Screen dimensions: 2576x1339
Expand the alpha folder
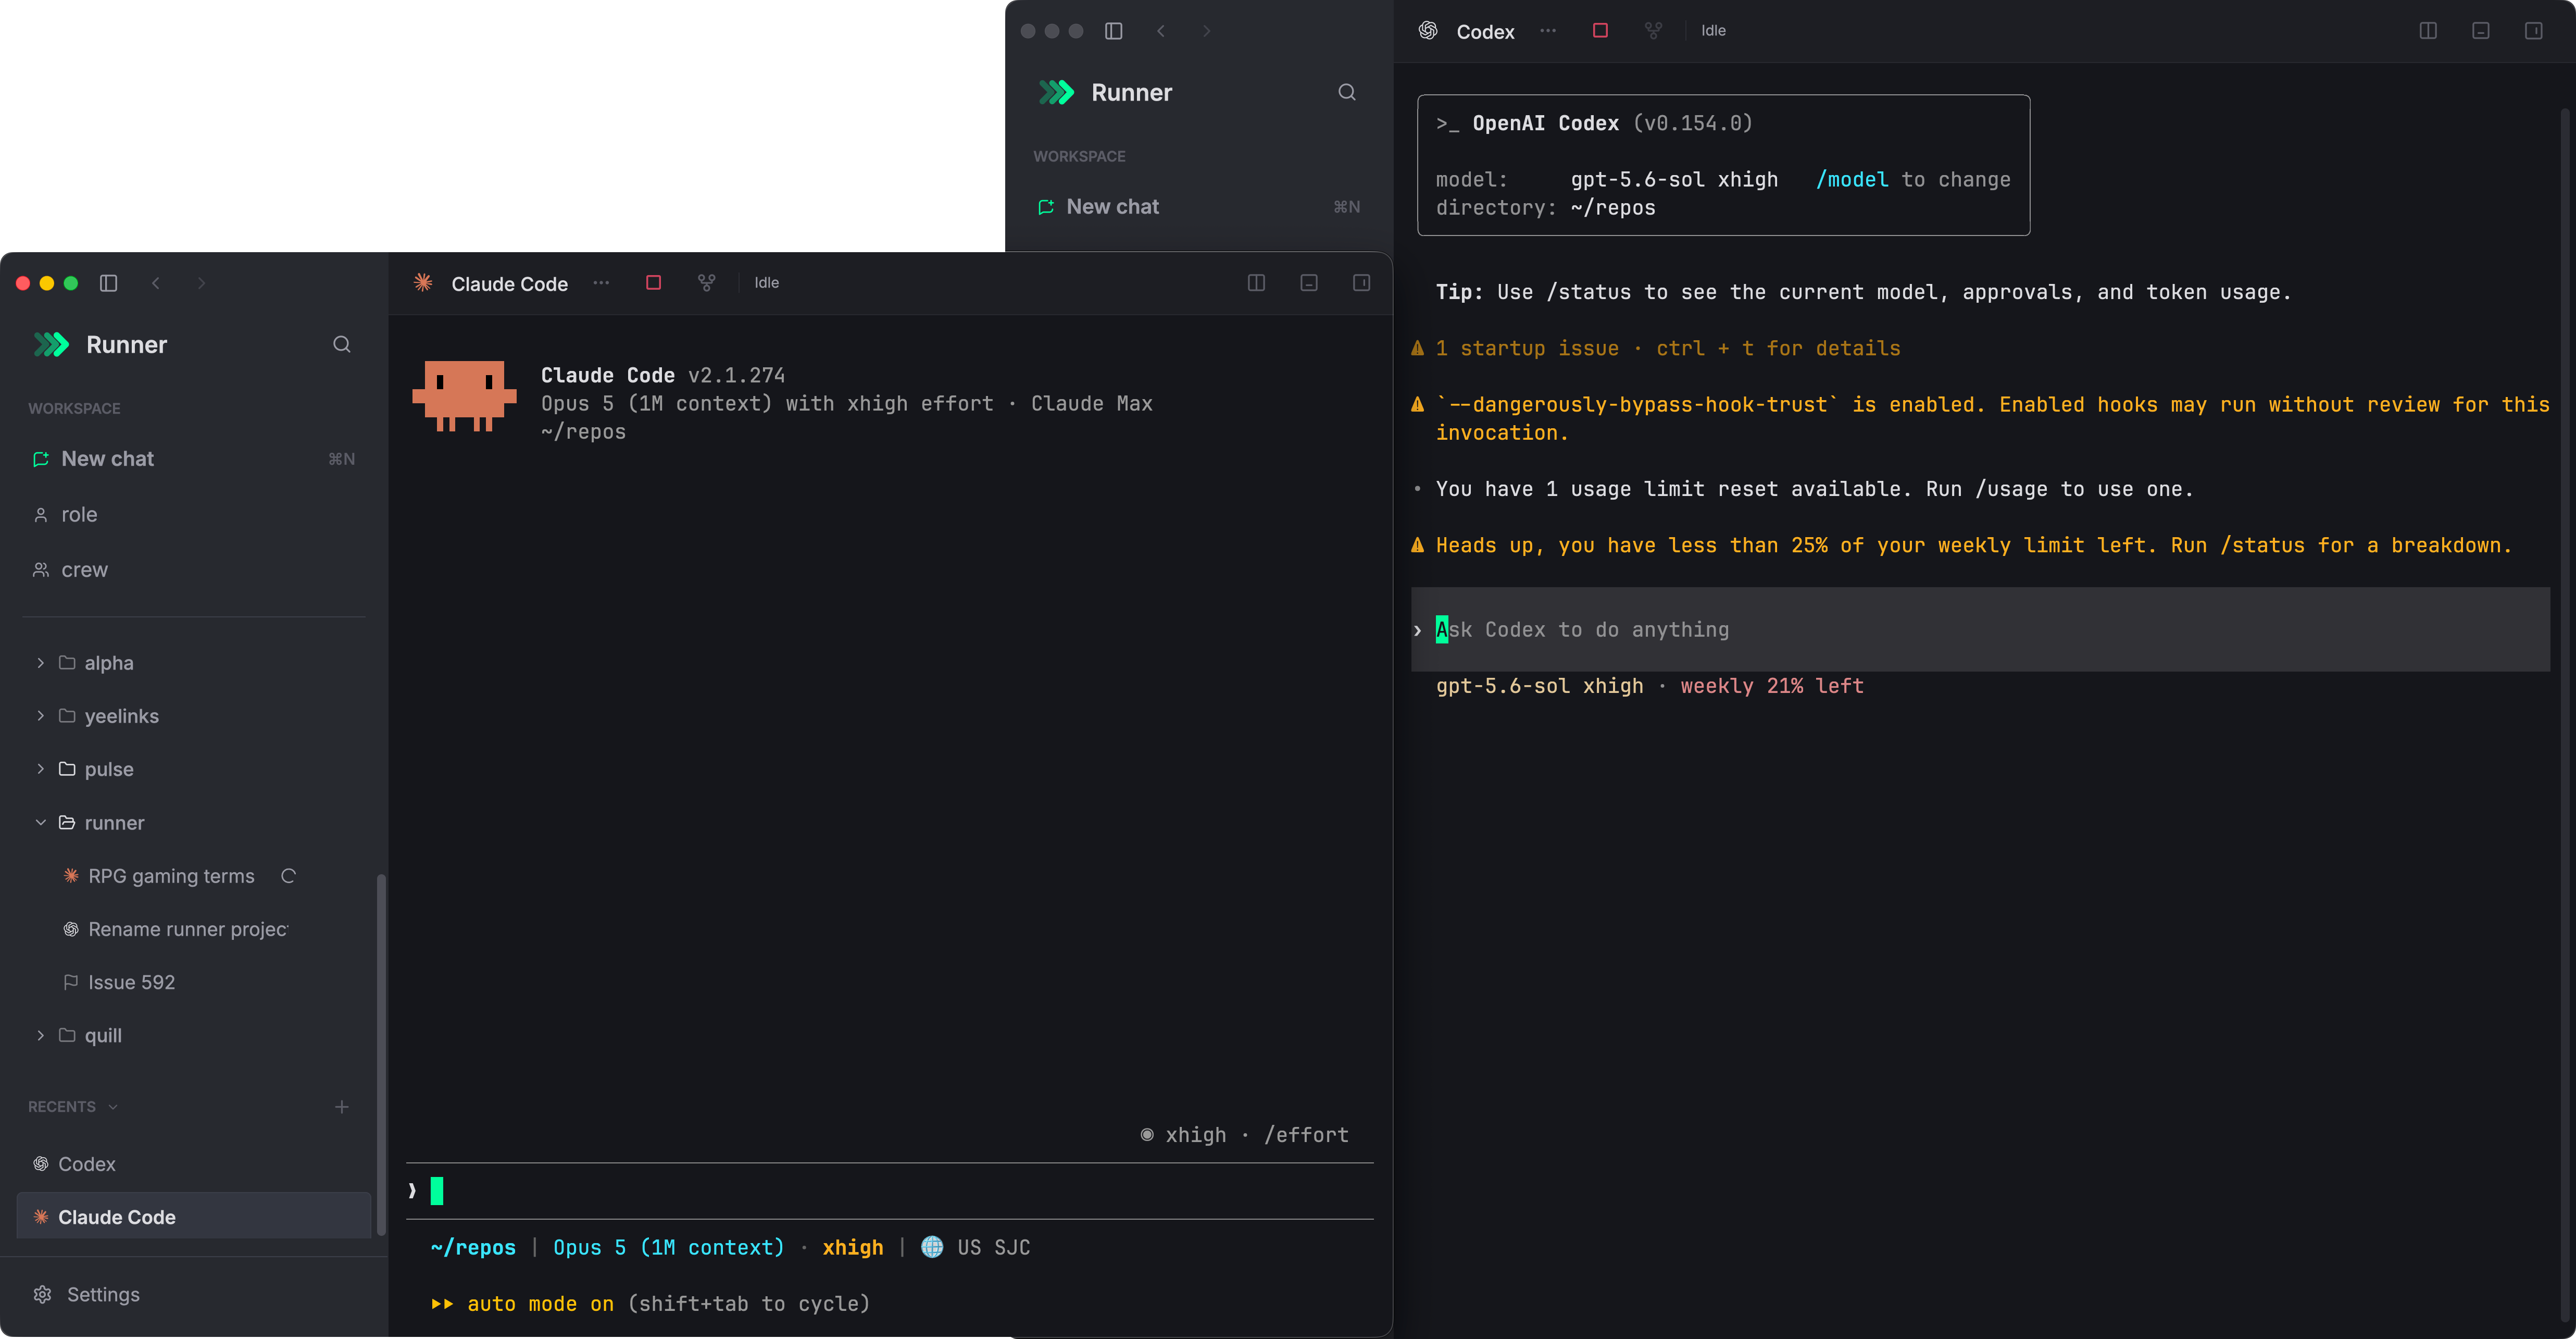coord(40,663)
